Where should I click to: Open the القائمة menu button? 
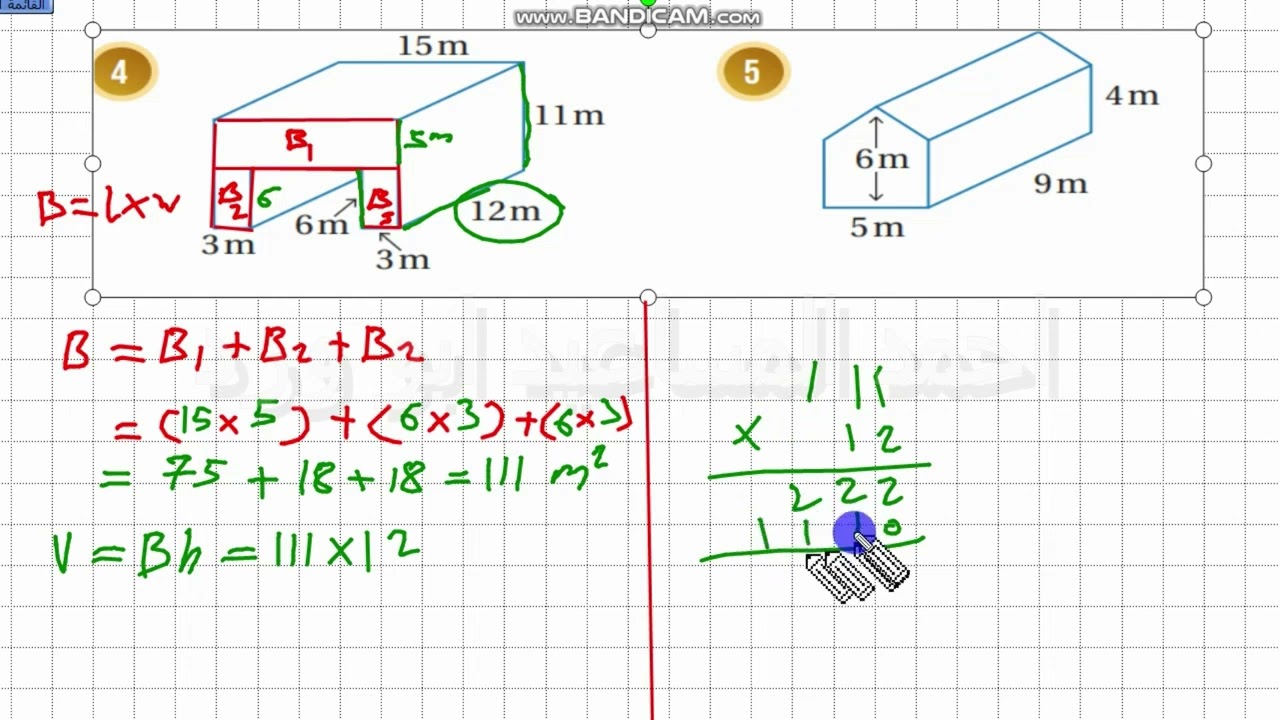pos(25,6)
